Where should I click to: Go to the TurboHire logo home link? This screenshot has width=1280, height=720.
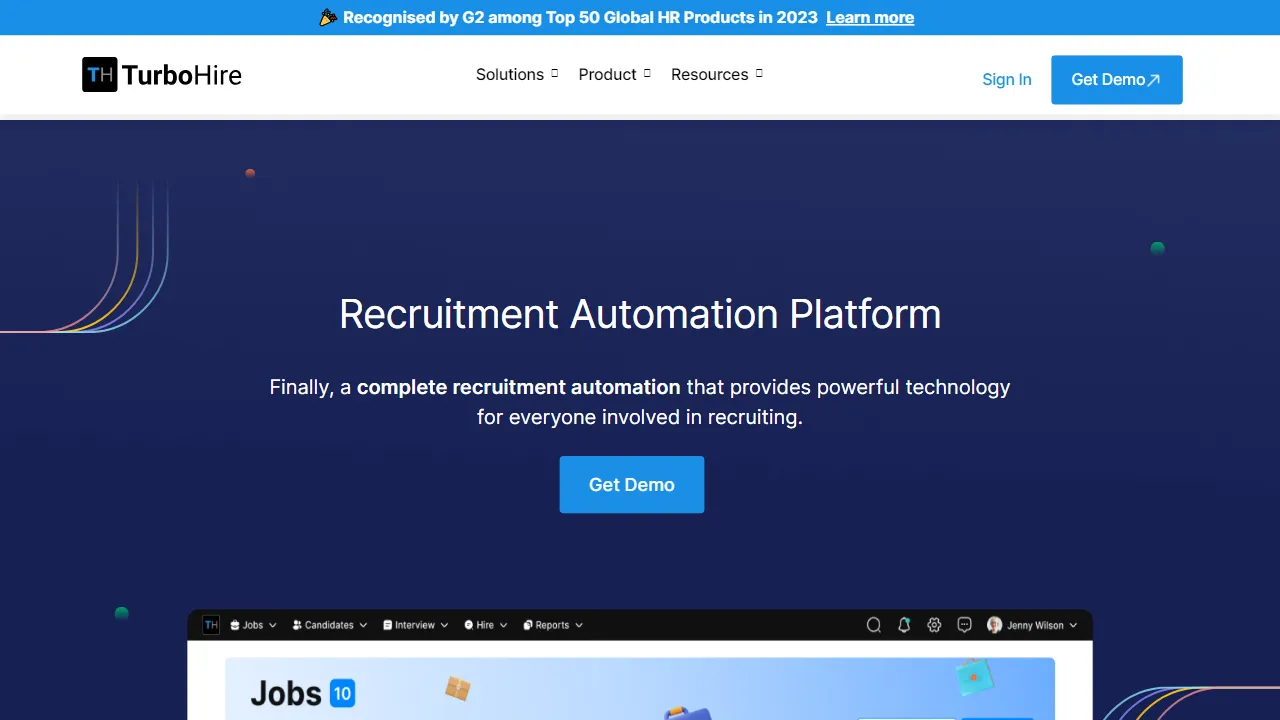point(162,75)
